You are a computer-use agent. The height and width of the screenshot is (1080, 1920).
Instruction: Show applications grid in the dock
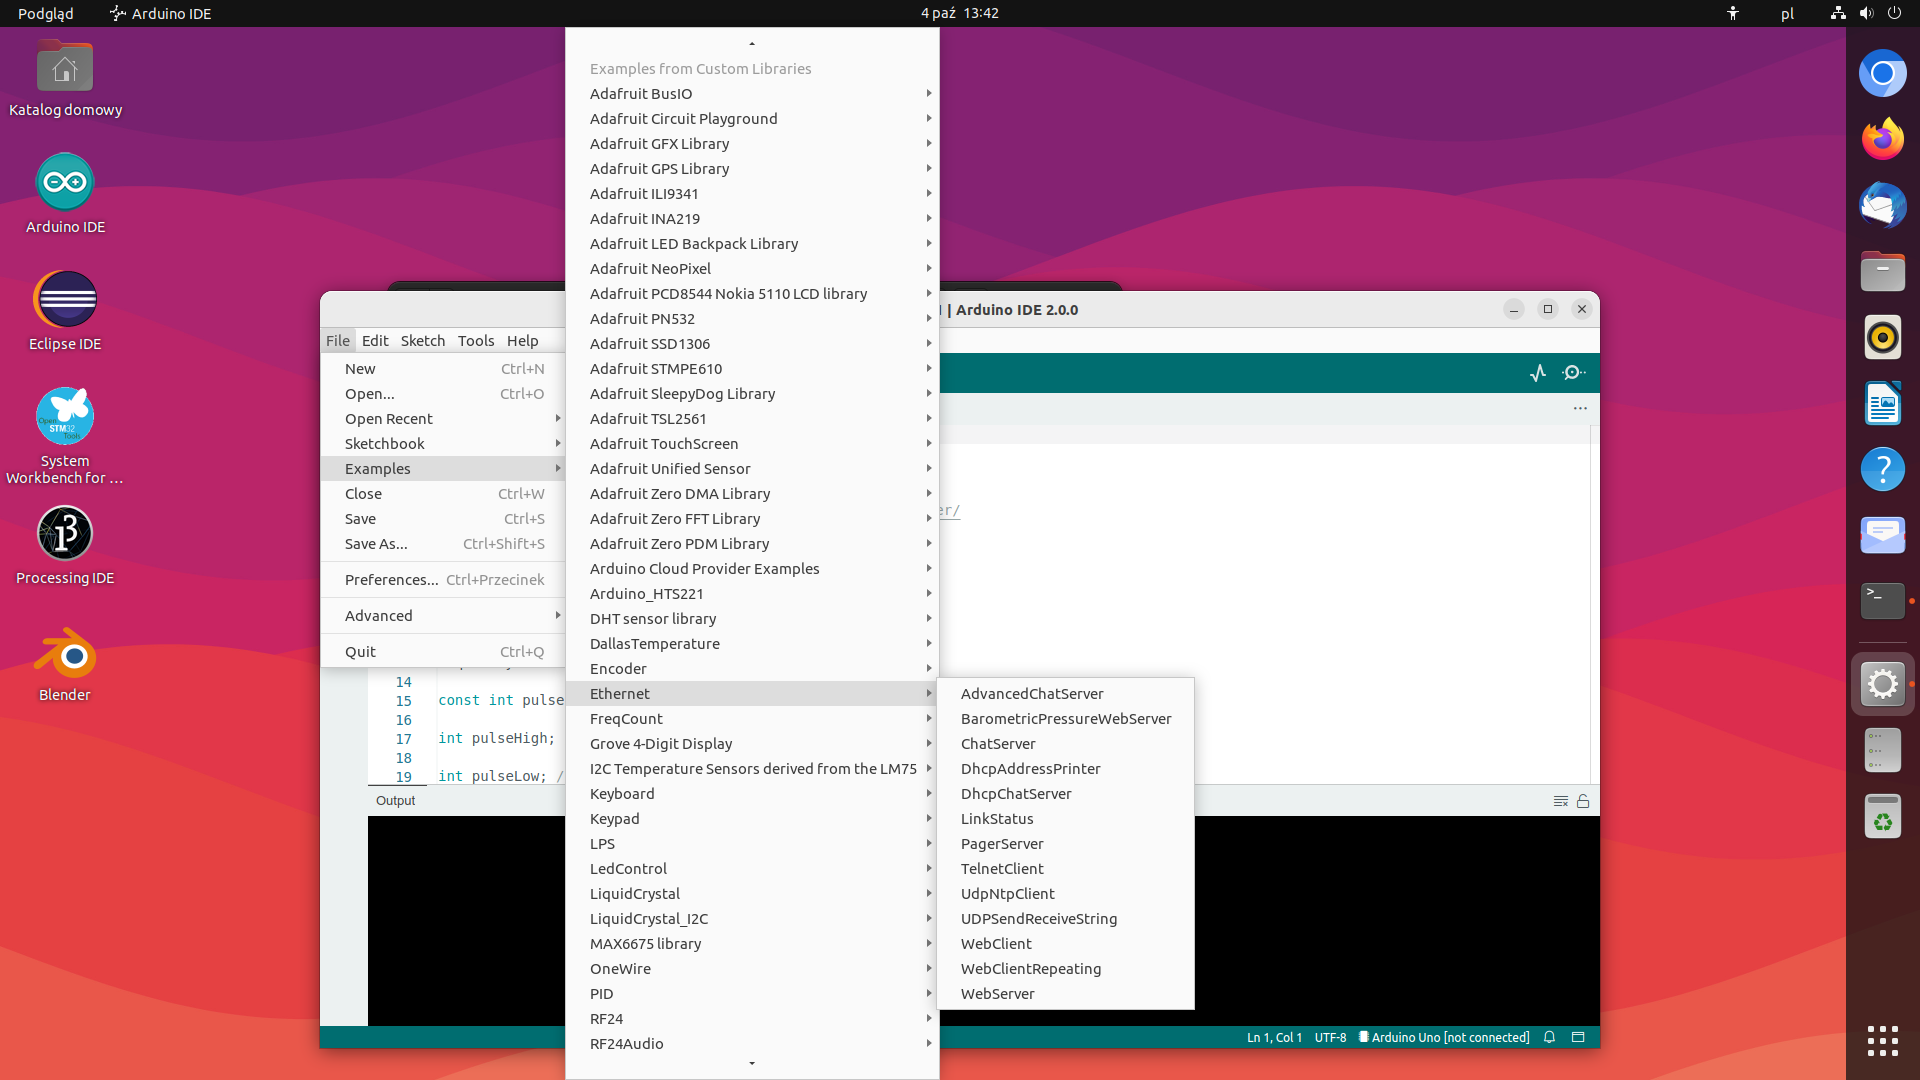click(1882, 1040)
